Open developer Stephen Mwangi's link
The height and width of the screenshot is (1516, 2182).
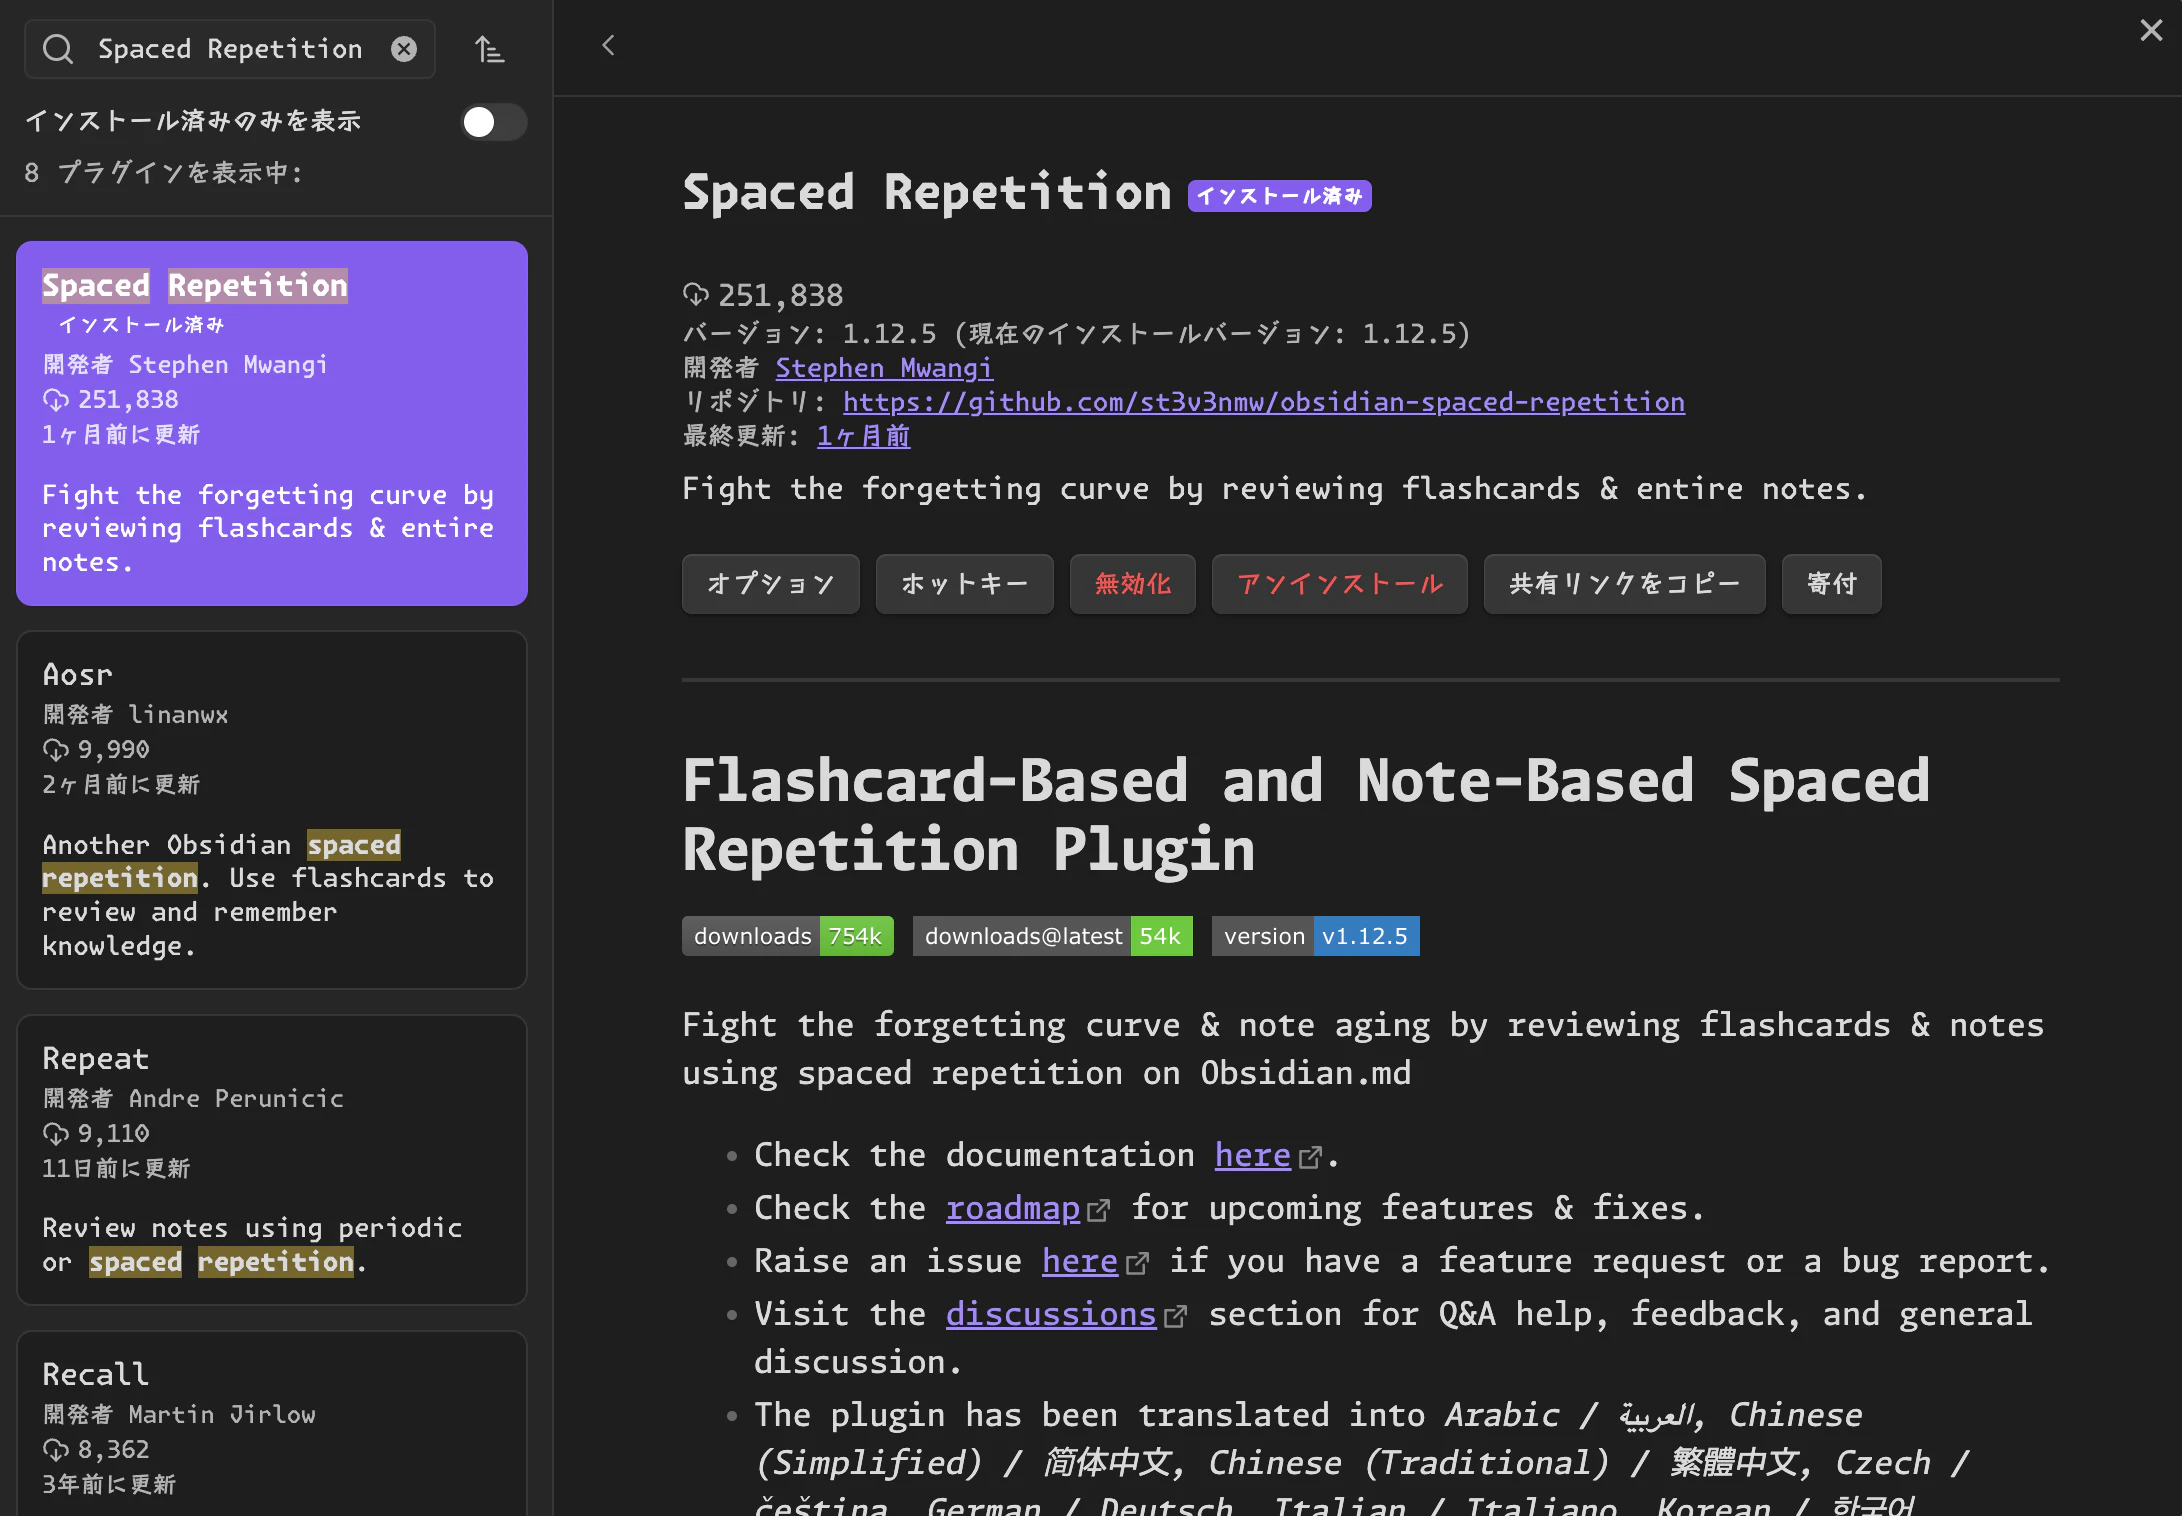(x=884, y=368)
